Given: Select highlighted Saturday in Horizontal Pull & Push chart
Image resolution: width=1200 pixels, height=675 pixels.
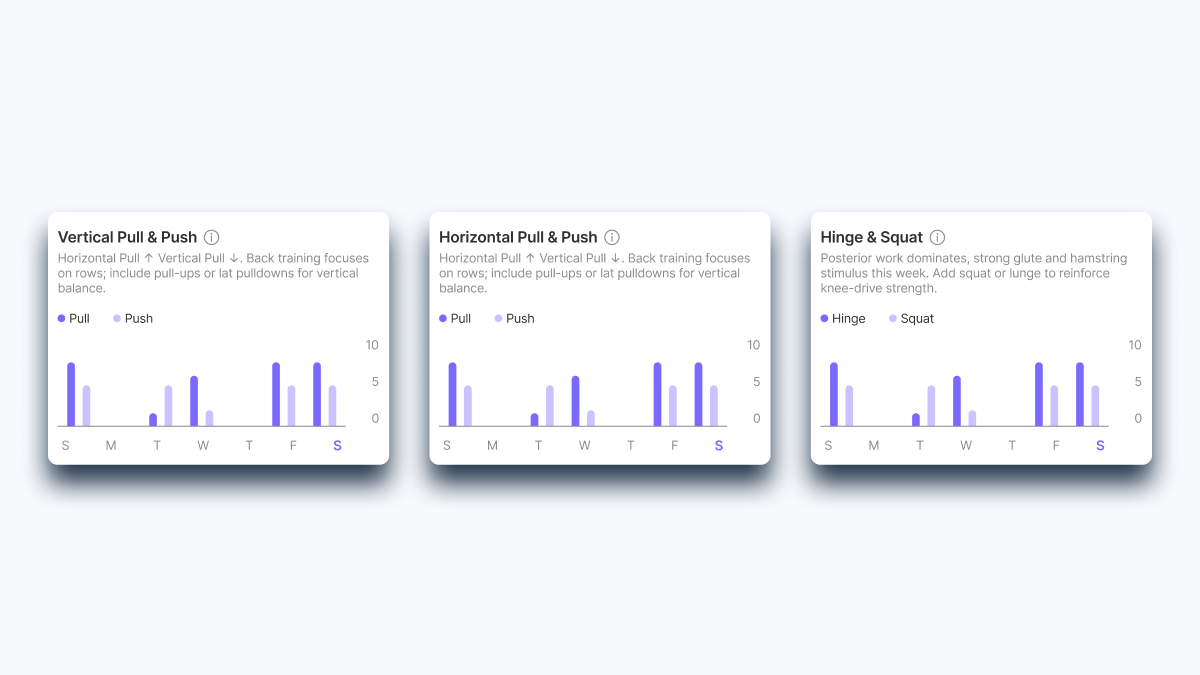Looking at the screenshot, I should tap(719, 446).
